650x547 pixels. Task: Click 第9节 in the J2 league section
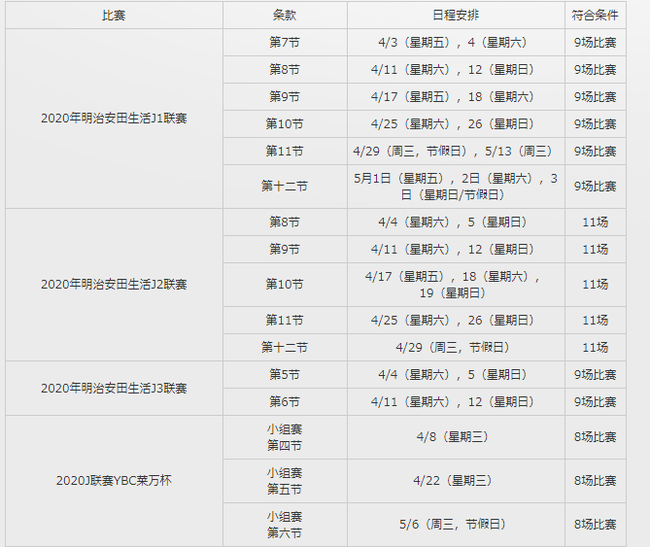[285, 249]
